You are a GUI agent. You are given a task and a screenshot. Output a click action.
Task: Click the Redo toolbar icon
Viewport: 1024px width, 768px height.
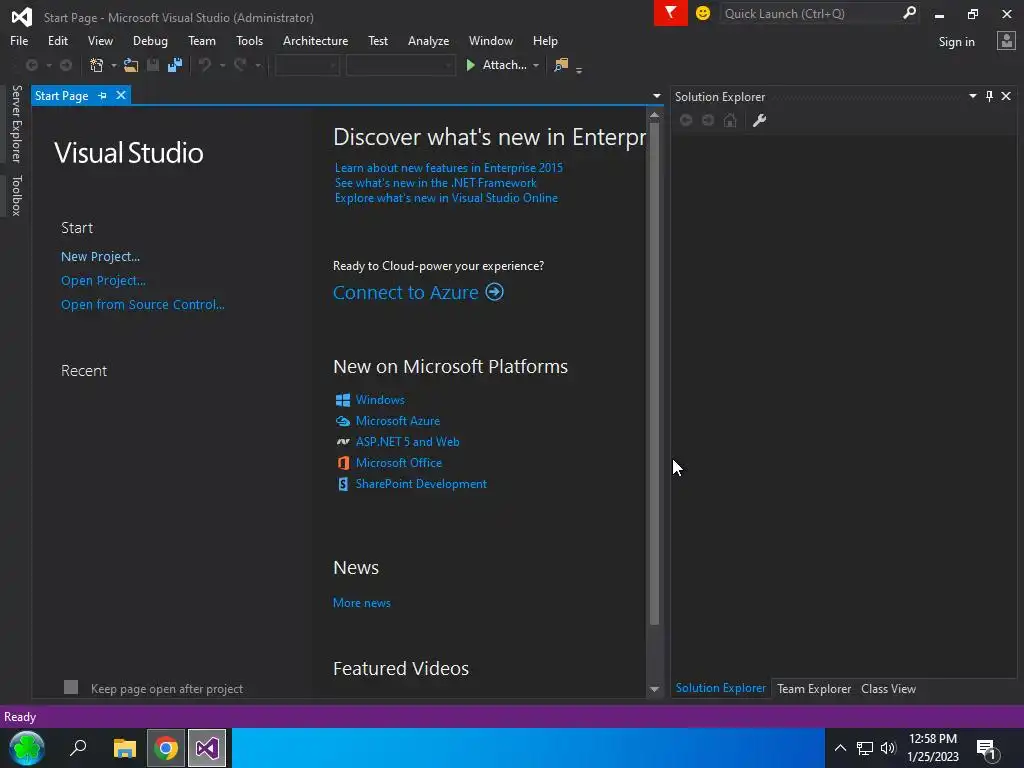pyautogui.click(x=240, y=65)
